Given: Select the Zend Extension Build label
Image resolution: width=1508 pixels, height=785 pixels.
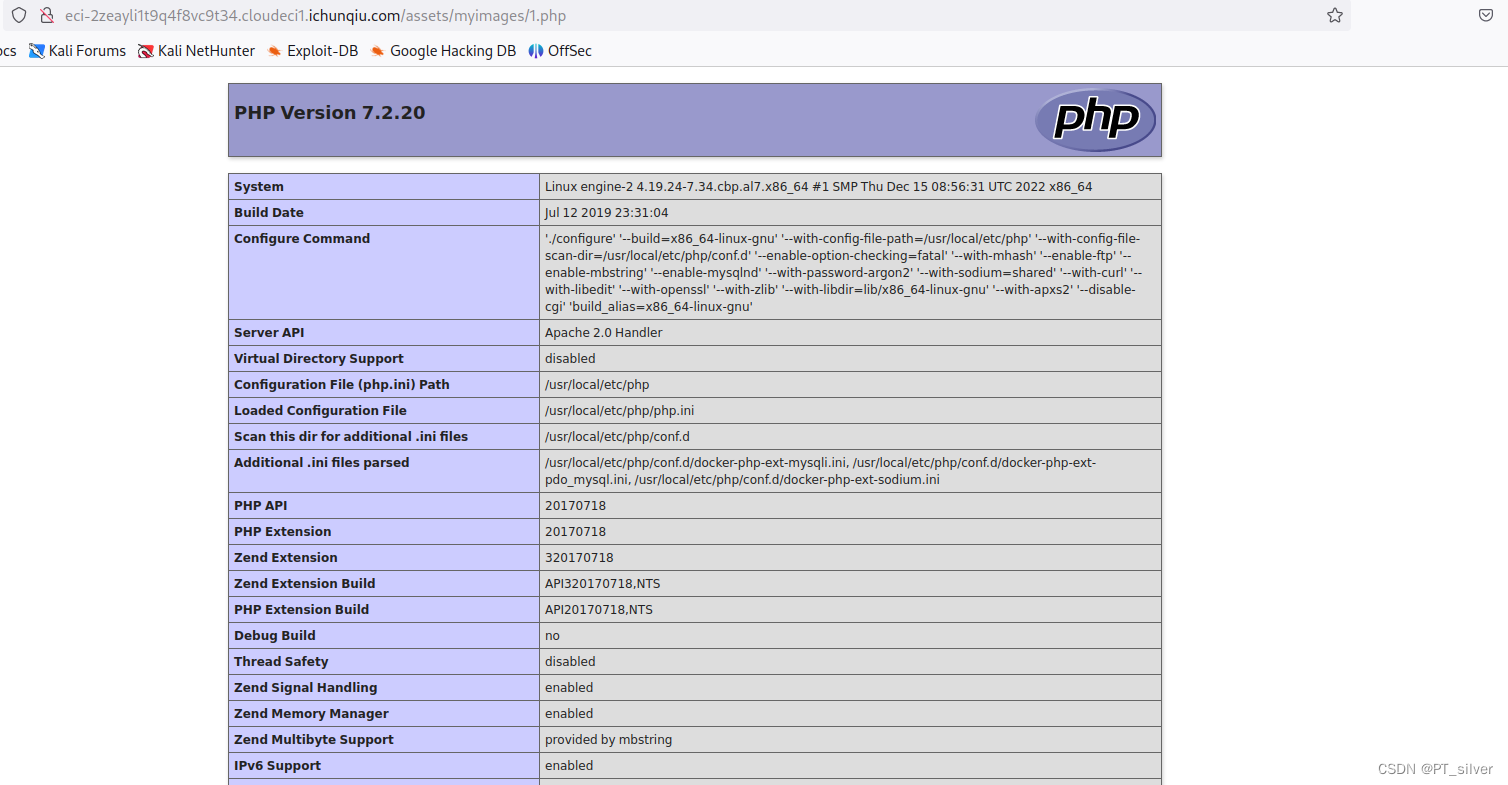Looking at the screenshot, I should (x=305, y=584).
